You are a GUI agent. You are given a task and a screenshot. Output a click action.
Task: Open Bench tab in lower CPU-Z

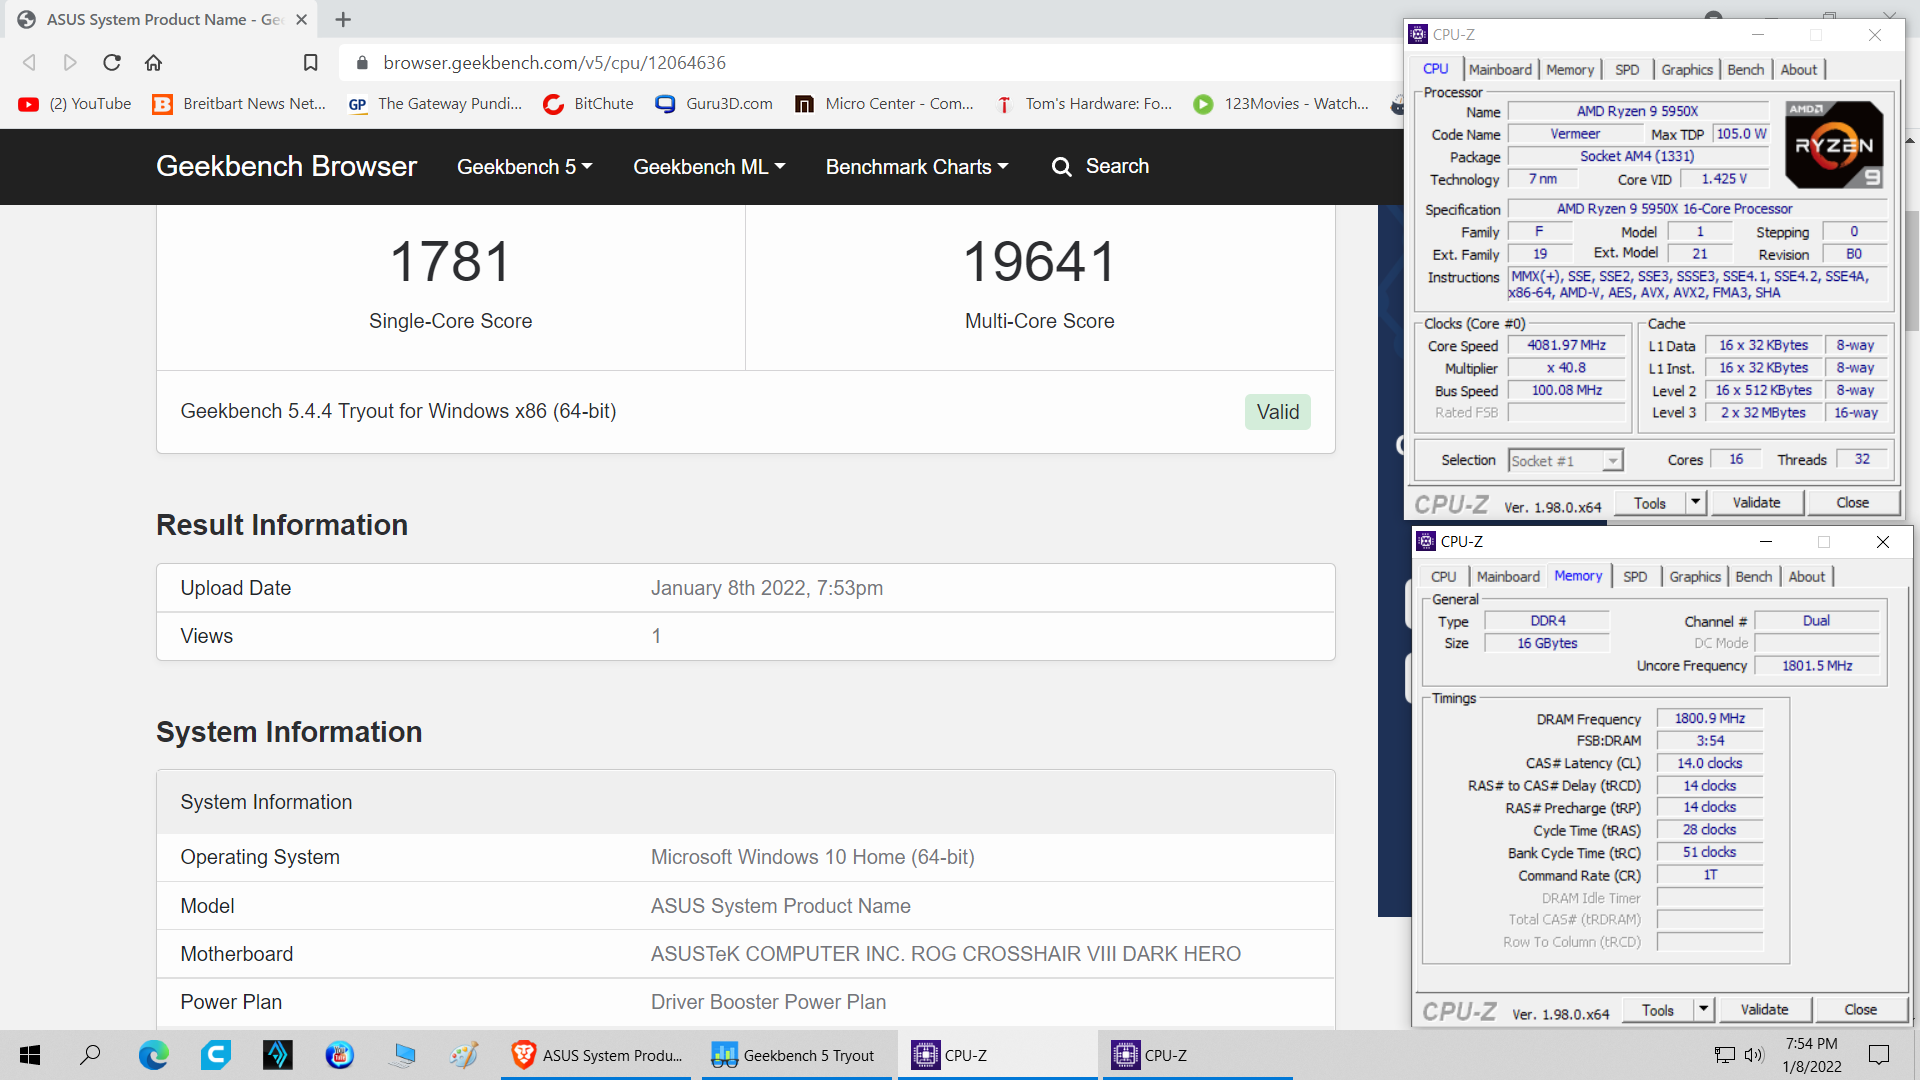(x=1754, y=577)
